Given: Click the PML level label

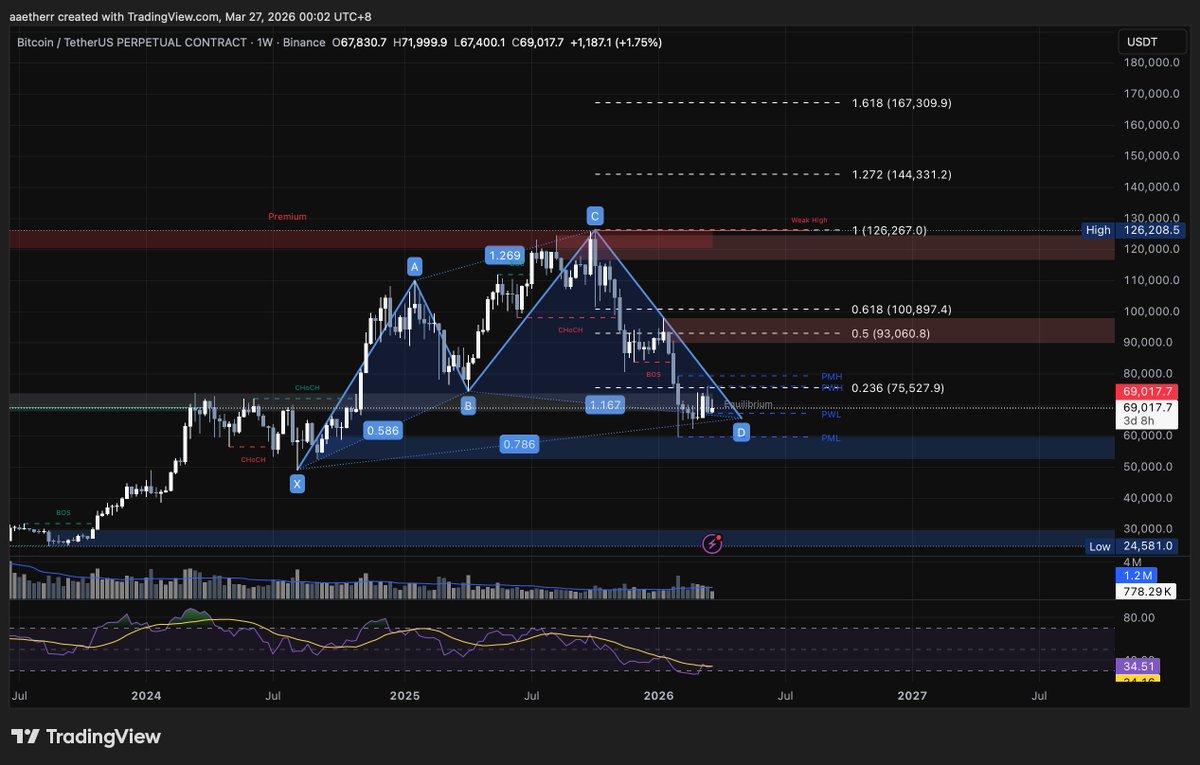Looking at the screenshot, I should 832,438.
